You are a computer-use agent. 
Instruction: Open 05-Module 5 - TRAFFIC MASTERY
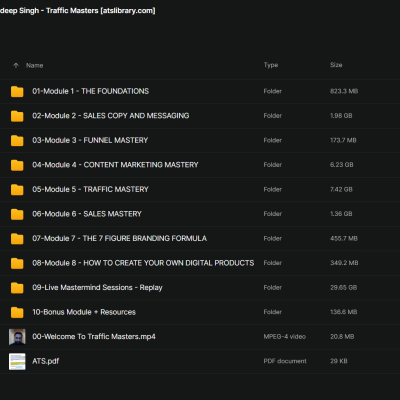pos(90,189)
